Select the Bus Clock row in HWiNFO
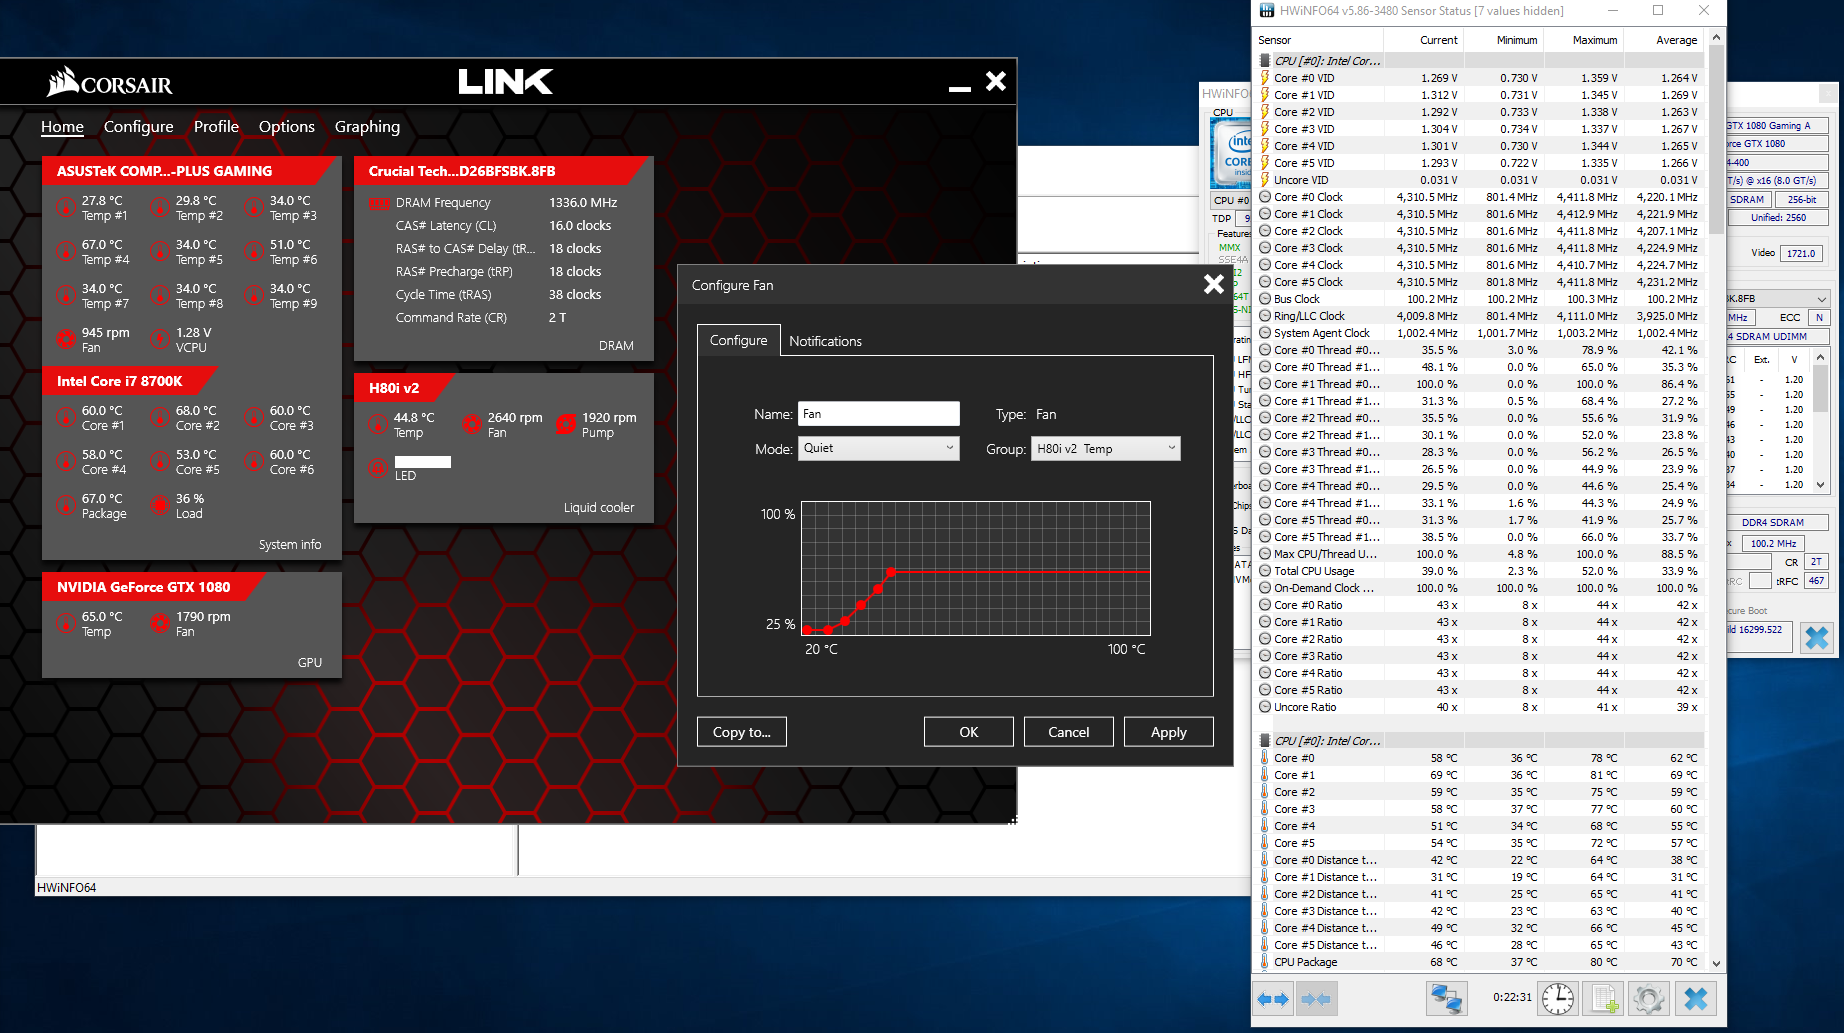This screenshot has width=1844, height=1033. (1481, 299)
